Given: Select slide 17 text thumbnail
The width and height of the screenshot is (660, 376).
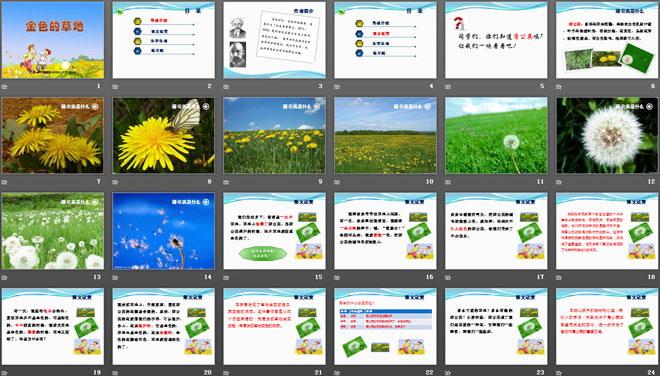Looking at the screenshot, I should [496, 231].
